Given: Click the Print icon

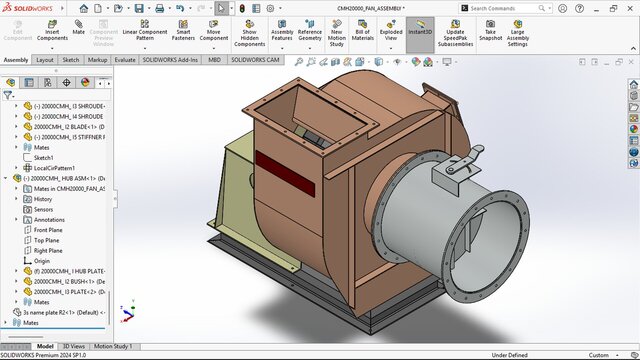Looking at the screenshot, I should click(x=160, y=8).
